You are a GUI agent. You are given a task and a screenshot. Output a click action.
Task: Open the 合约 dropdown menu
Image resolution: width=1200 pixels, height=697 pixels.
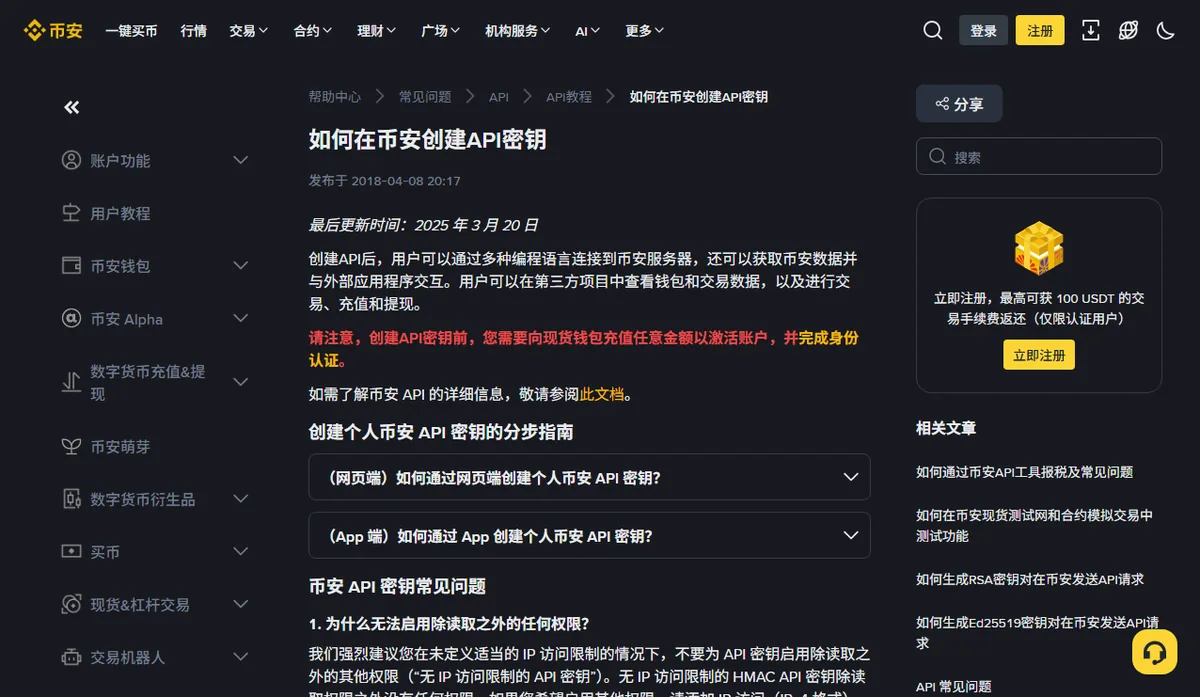tap(313, 31)
